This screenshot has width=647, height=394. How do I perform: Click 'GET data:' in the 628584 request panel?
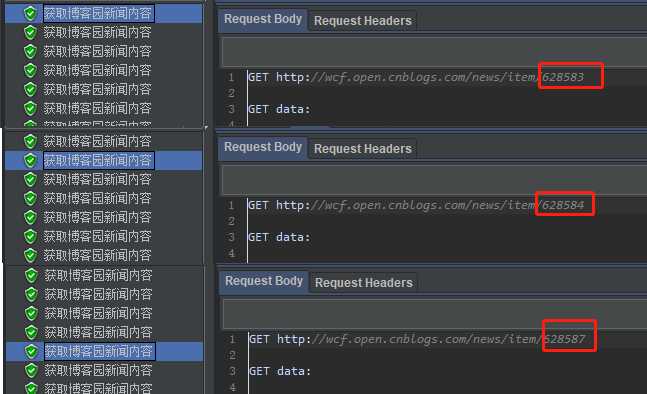pyautogui.click(x=279, y=237)
